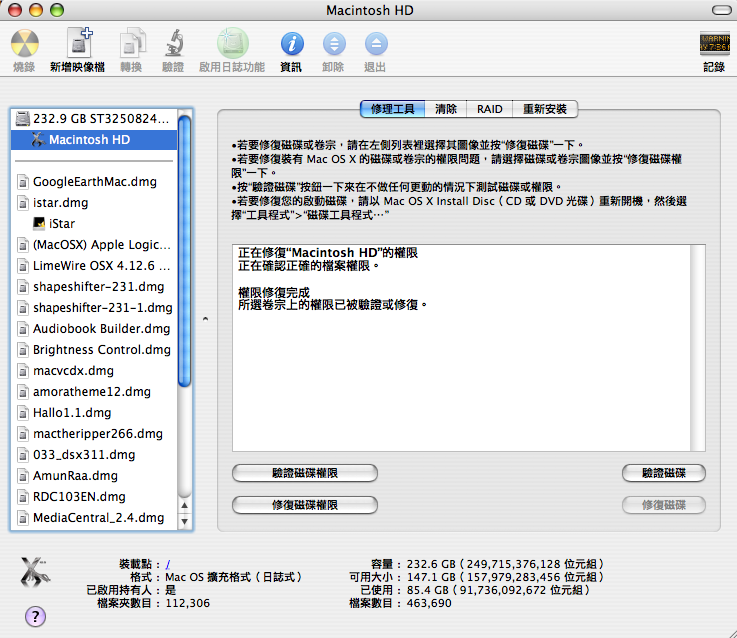Click the Convert (轉換) toolbar icon
This screenshot has width=737, height=638.
pyautogui.click(x=131, y=43)
